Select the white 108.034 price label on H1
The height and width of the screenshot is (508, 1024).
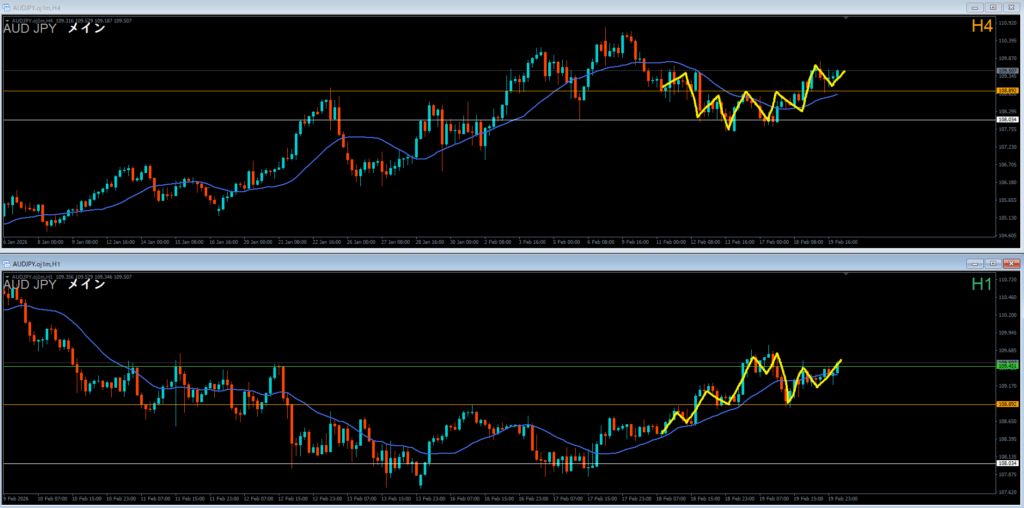(1007, 463)
